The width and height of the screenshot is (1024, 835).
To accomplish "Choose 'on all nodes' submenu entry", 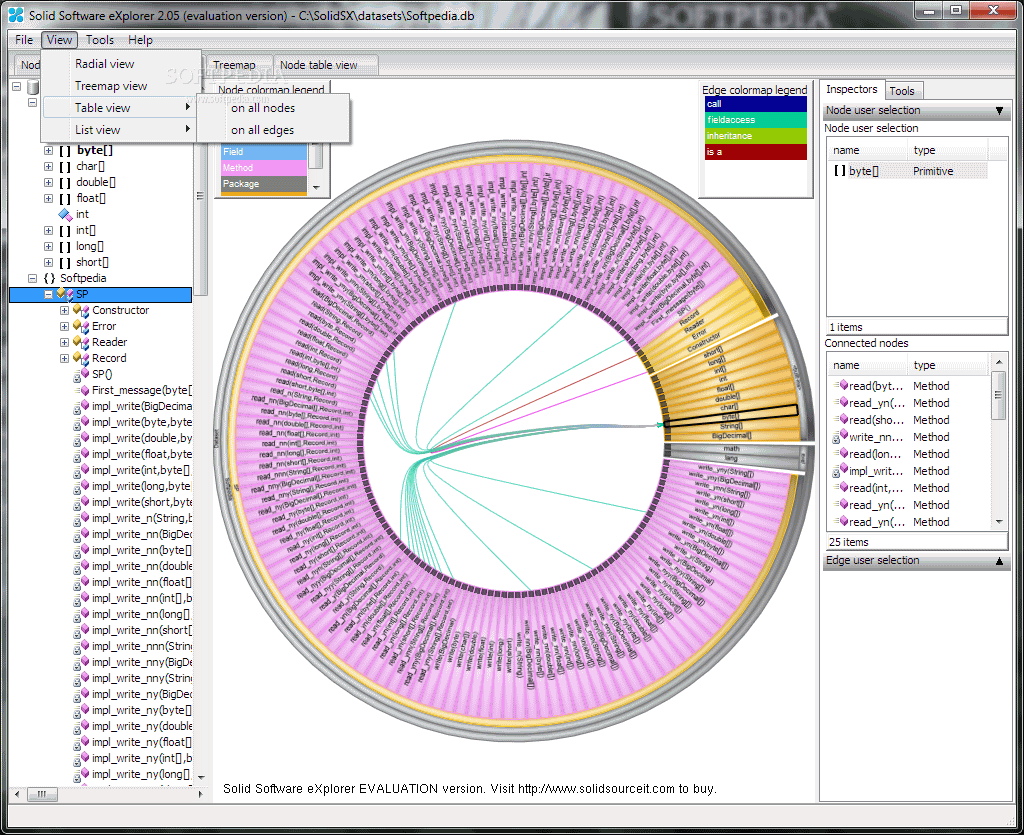I will (263, 108).
